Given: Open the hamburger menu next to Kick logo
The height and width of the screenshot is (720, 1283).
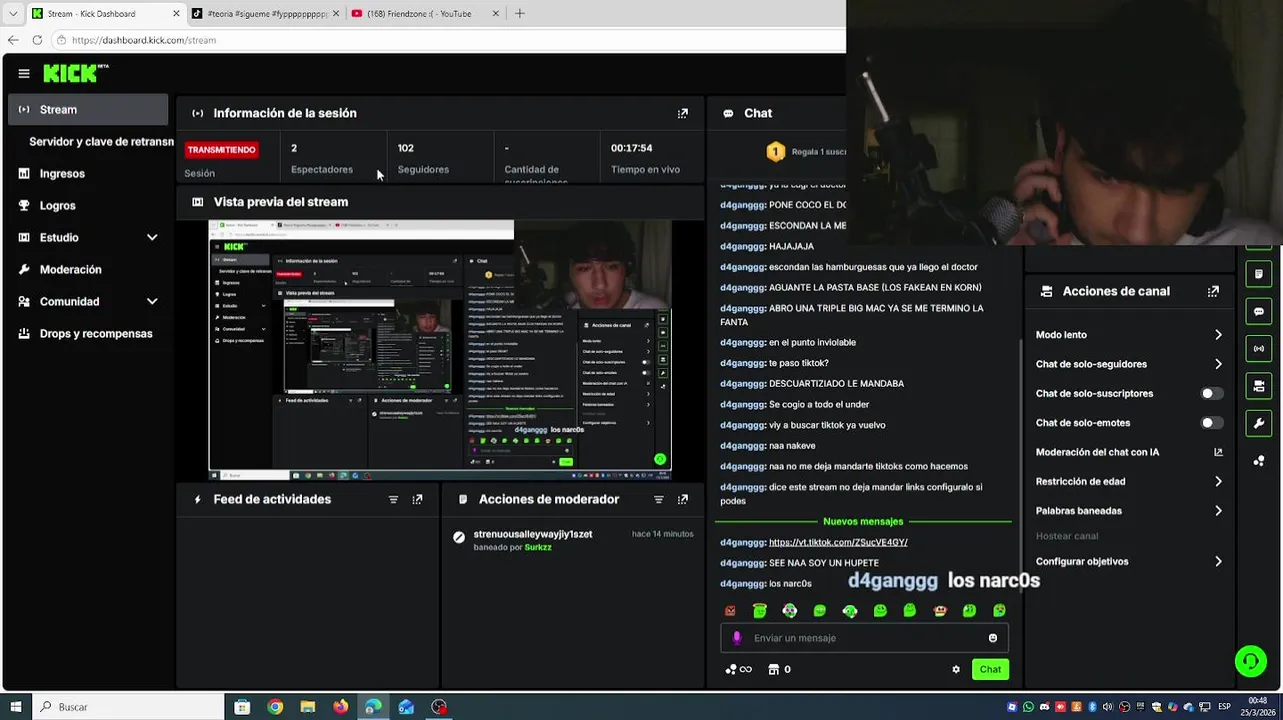Looking at the screenshot, I should (24, 73).
